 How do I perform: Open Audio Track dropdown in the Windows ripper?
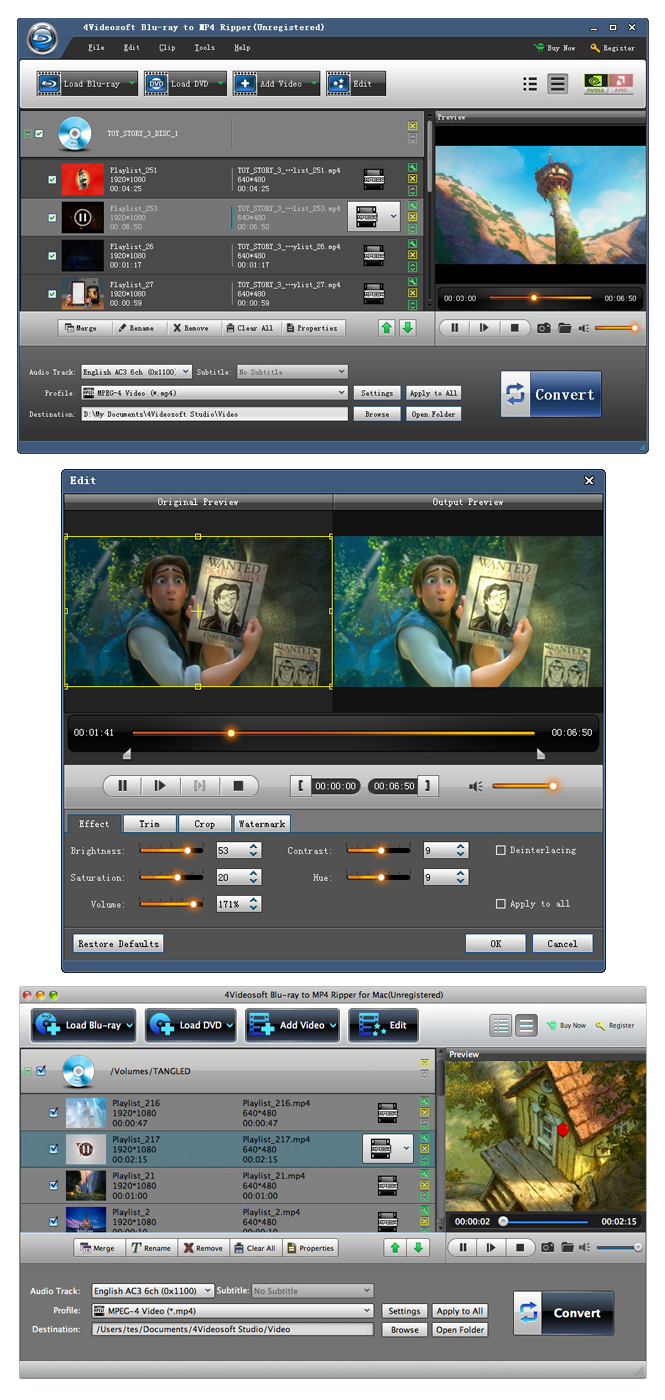pos(136,372)
